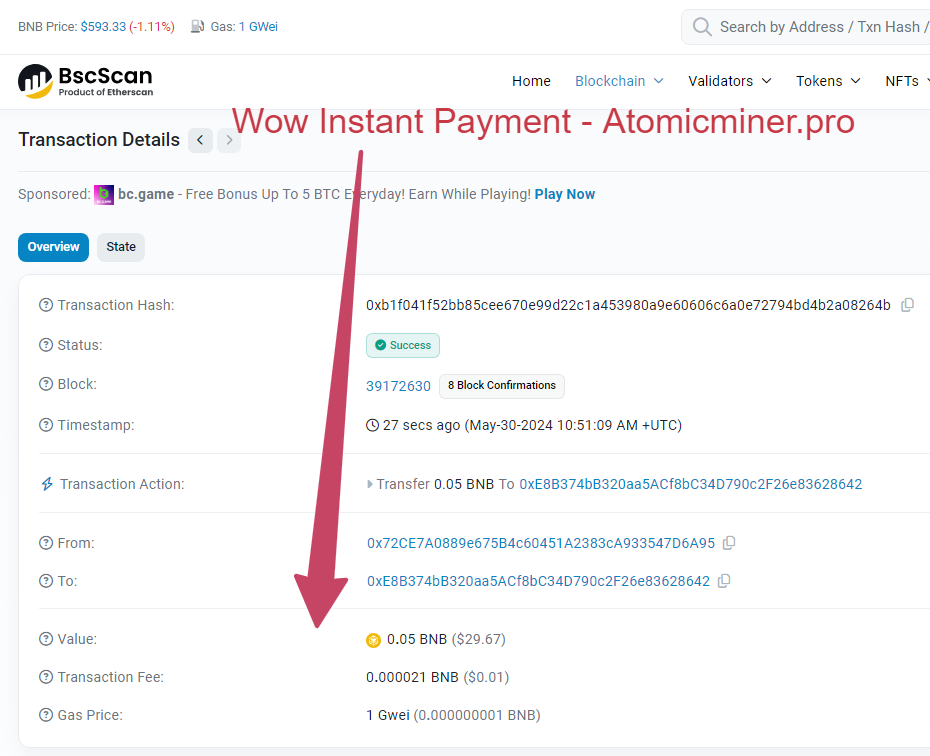Click the Value help icon
930x756 pixels.
pos(46,639)
